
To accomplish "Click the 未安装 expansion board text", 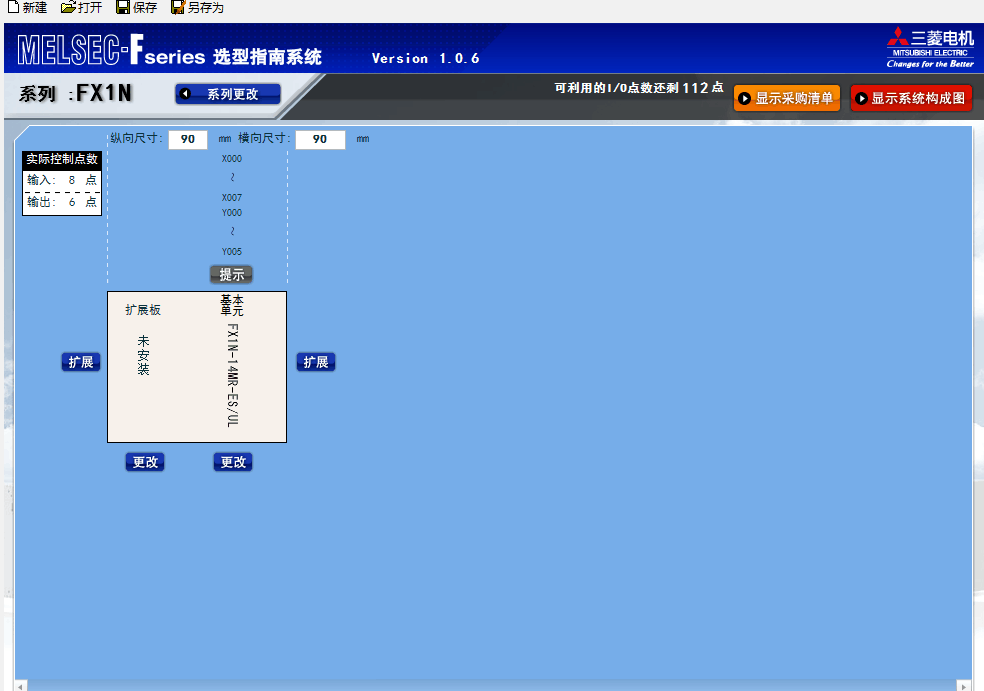I will click(x=144, y=355).
